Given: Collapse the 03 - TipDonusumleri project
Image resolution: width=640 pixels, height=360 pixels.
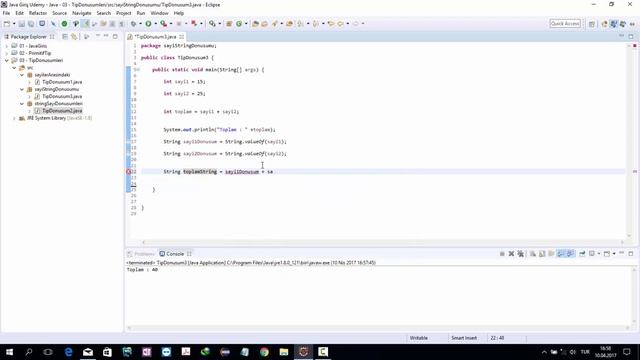Looking at the screenshot, I should tap(7, 60).
